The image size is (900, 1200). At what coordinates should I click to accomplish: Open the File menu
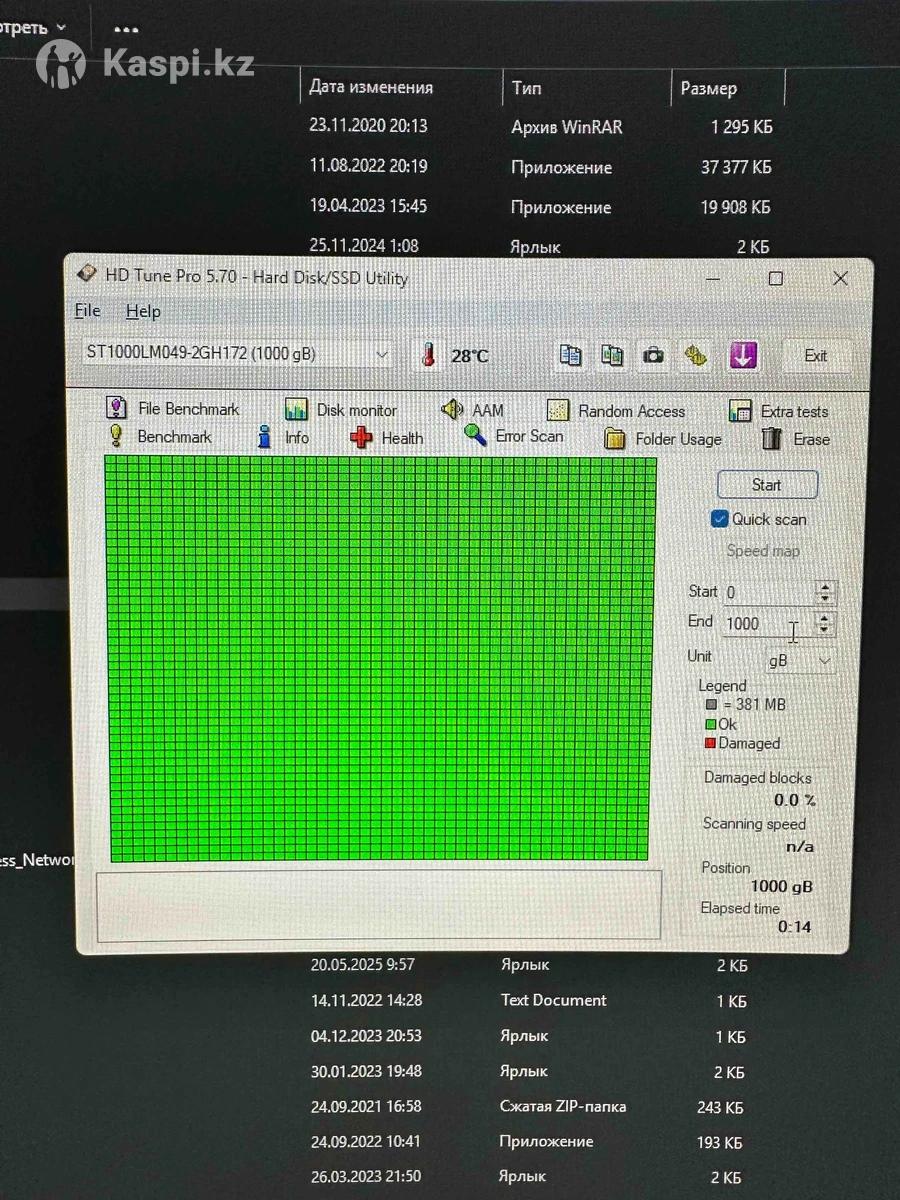88,311
